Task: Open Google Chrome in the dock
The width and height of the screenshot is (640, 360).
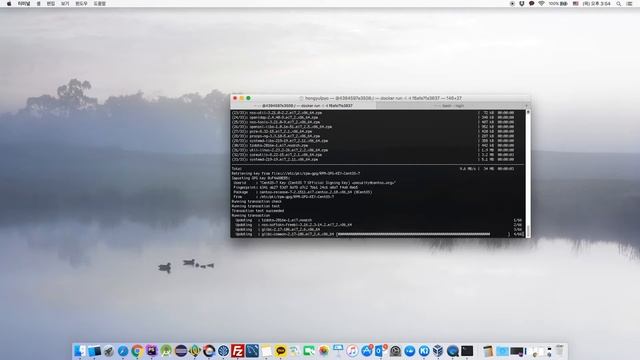Action: click(137, 351)
